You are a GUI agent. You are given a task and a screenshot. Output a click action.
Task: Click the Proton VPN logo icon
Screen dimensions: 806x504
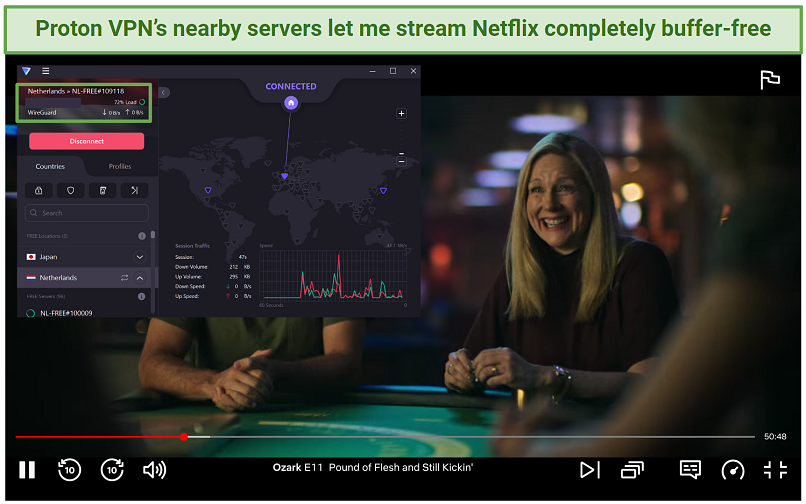pyautogui.click(x=26, y=71)
